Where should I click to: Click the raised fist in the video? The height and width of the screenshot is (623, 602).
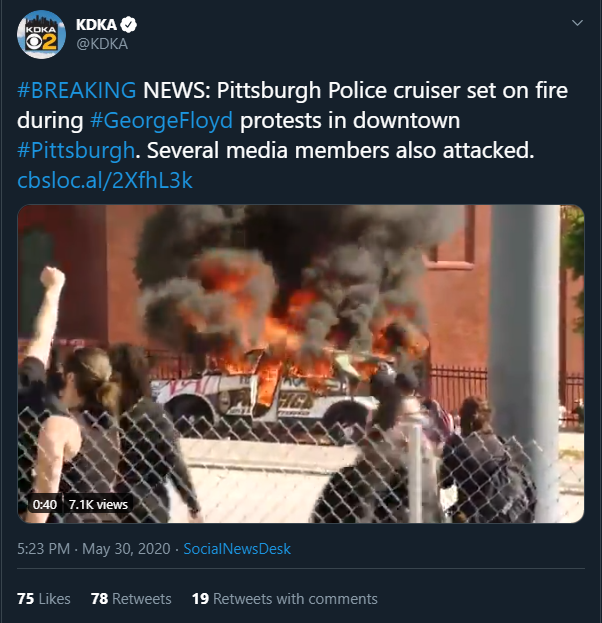pos(53,277)
